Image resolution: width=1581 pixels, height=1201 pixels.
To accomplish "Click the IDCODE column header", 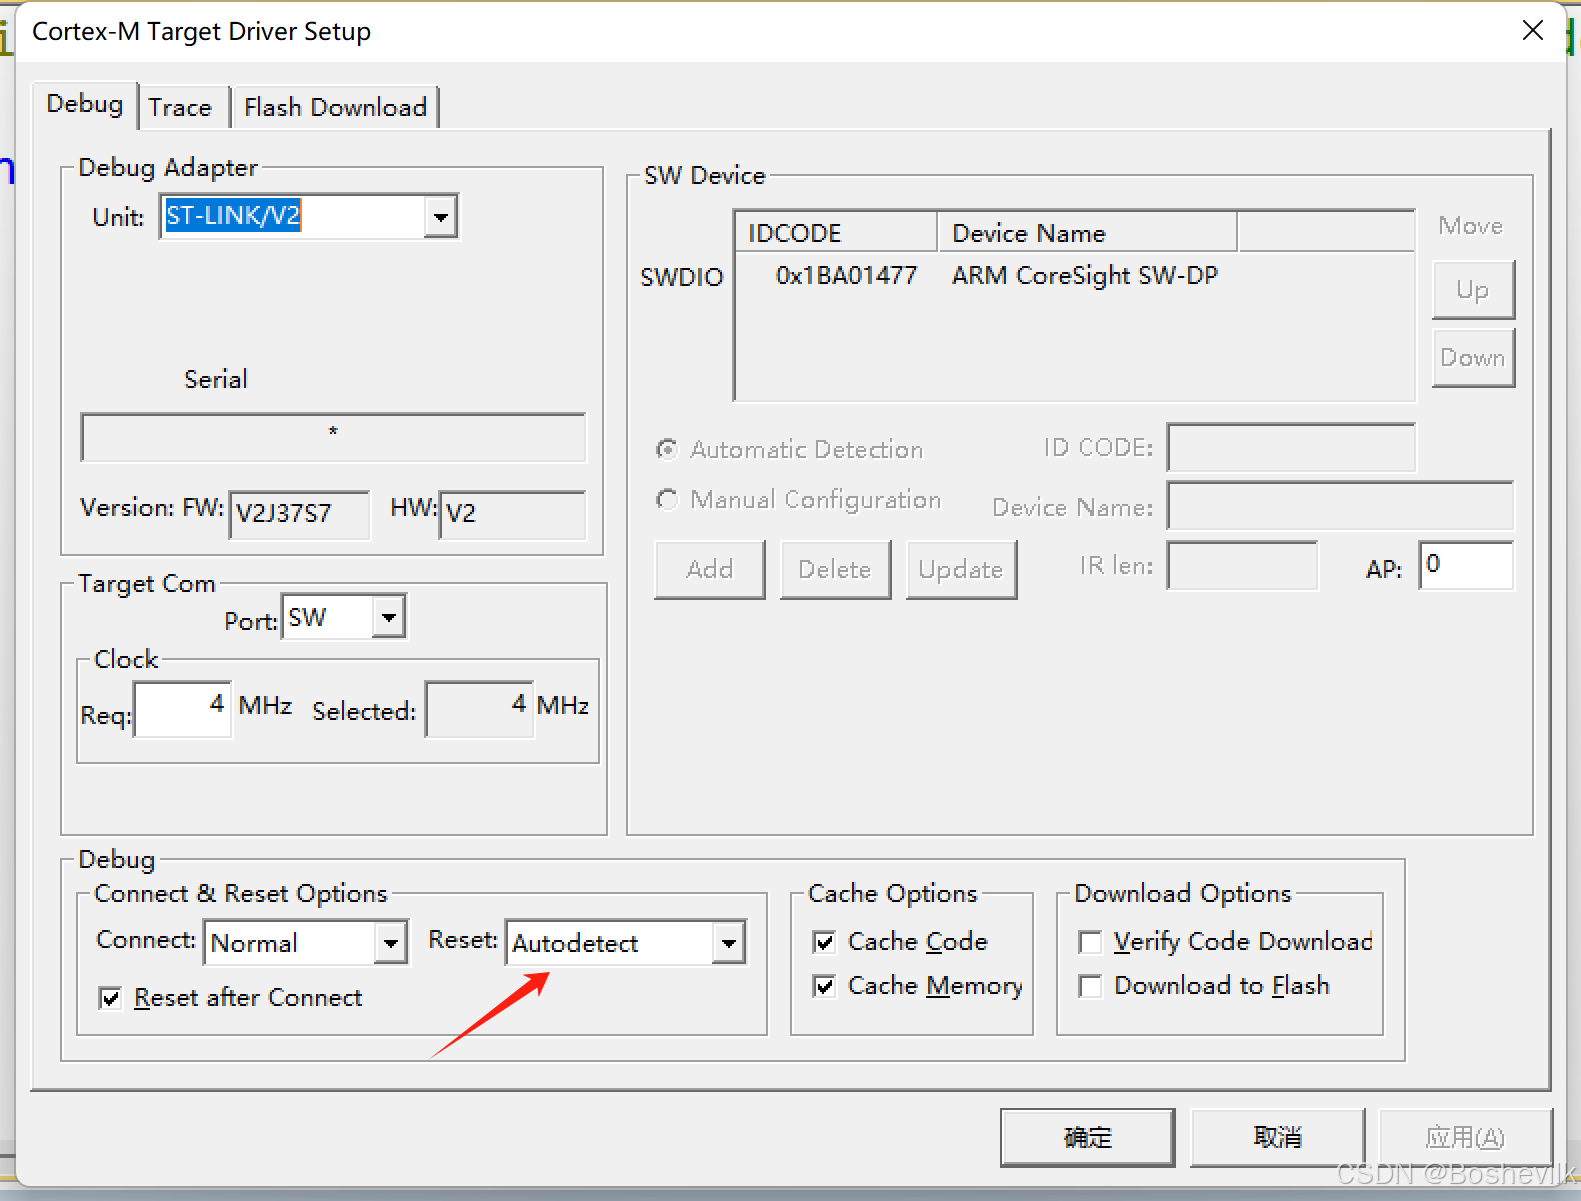I will point(837,232).
